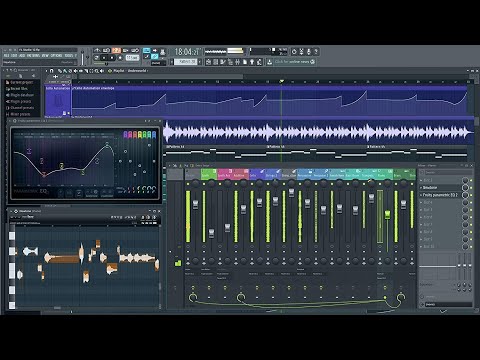This screenshot has width=480, height=360.
Task: Toggle the Newtone slot enable LED in mixer
Action: tap(471, 187)
